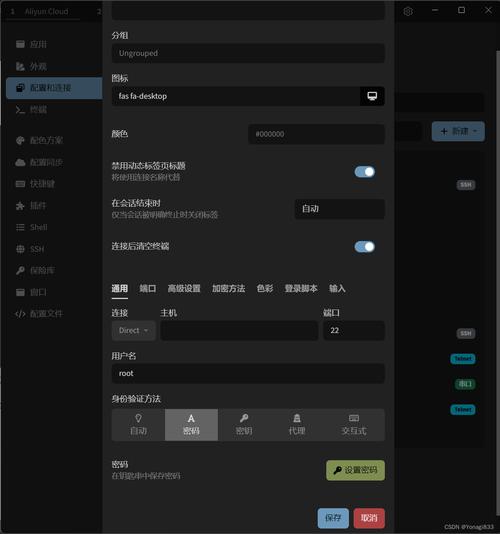Viewport: 500px width, 534px height.
Task: Click 取消 to cancel editing
Action: pyautogui.click(x=369, y=518)
